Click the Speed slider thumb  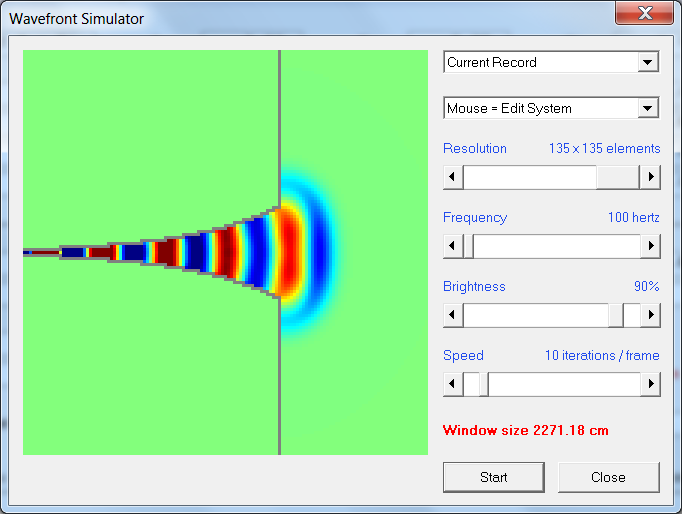pyautogui.click(x=484, y=384)
